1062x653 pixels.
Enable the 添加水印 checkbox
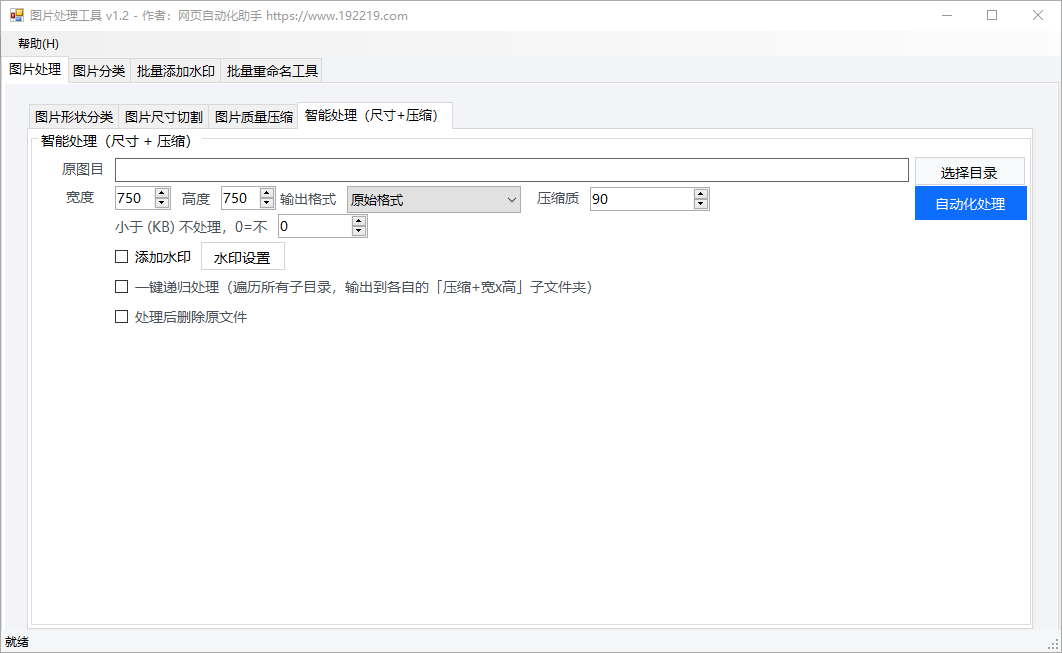click(x=122, y=257)
